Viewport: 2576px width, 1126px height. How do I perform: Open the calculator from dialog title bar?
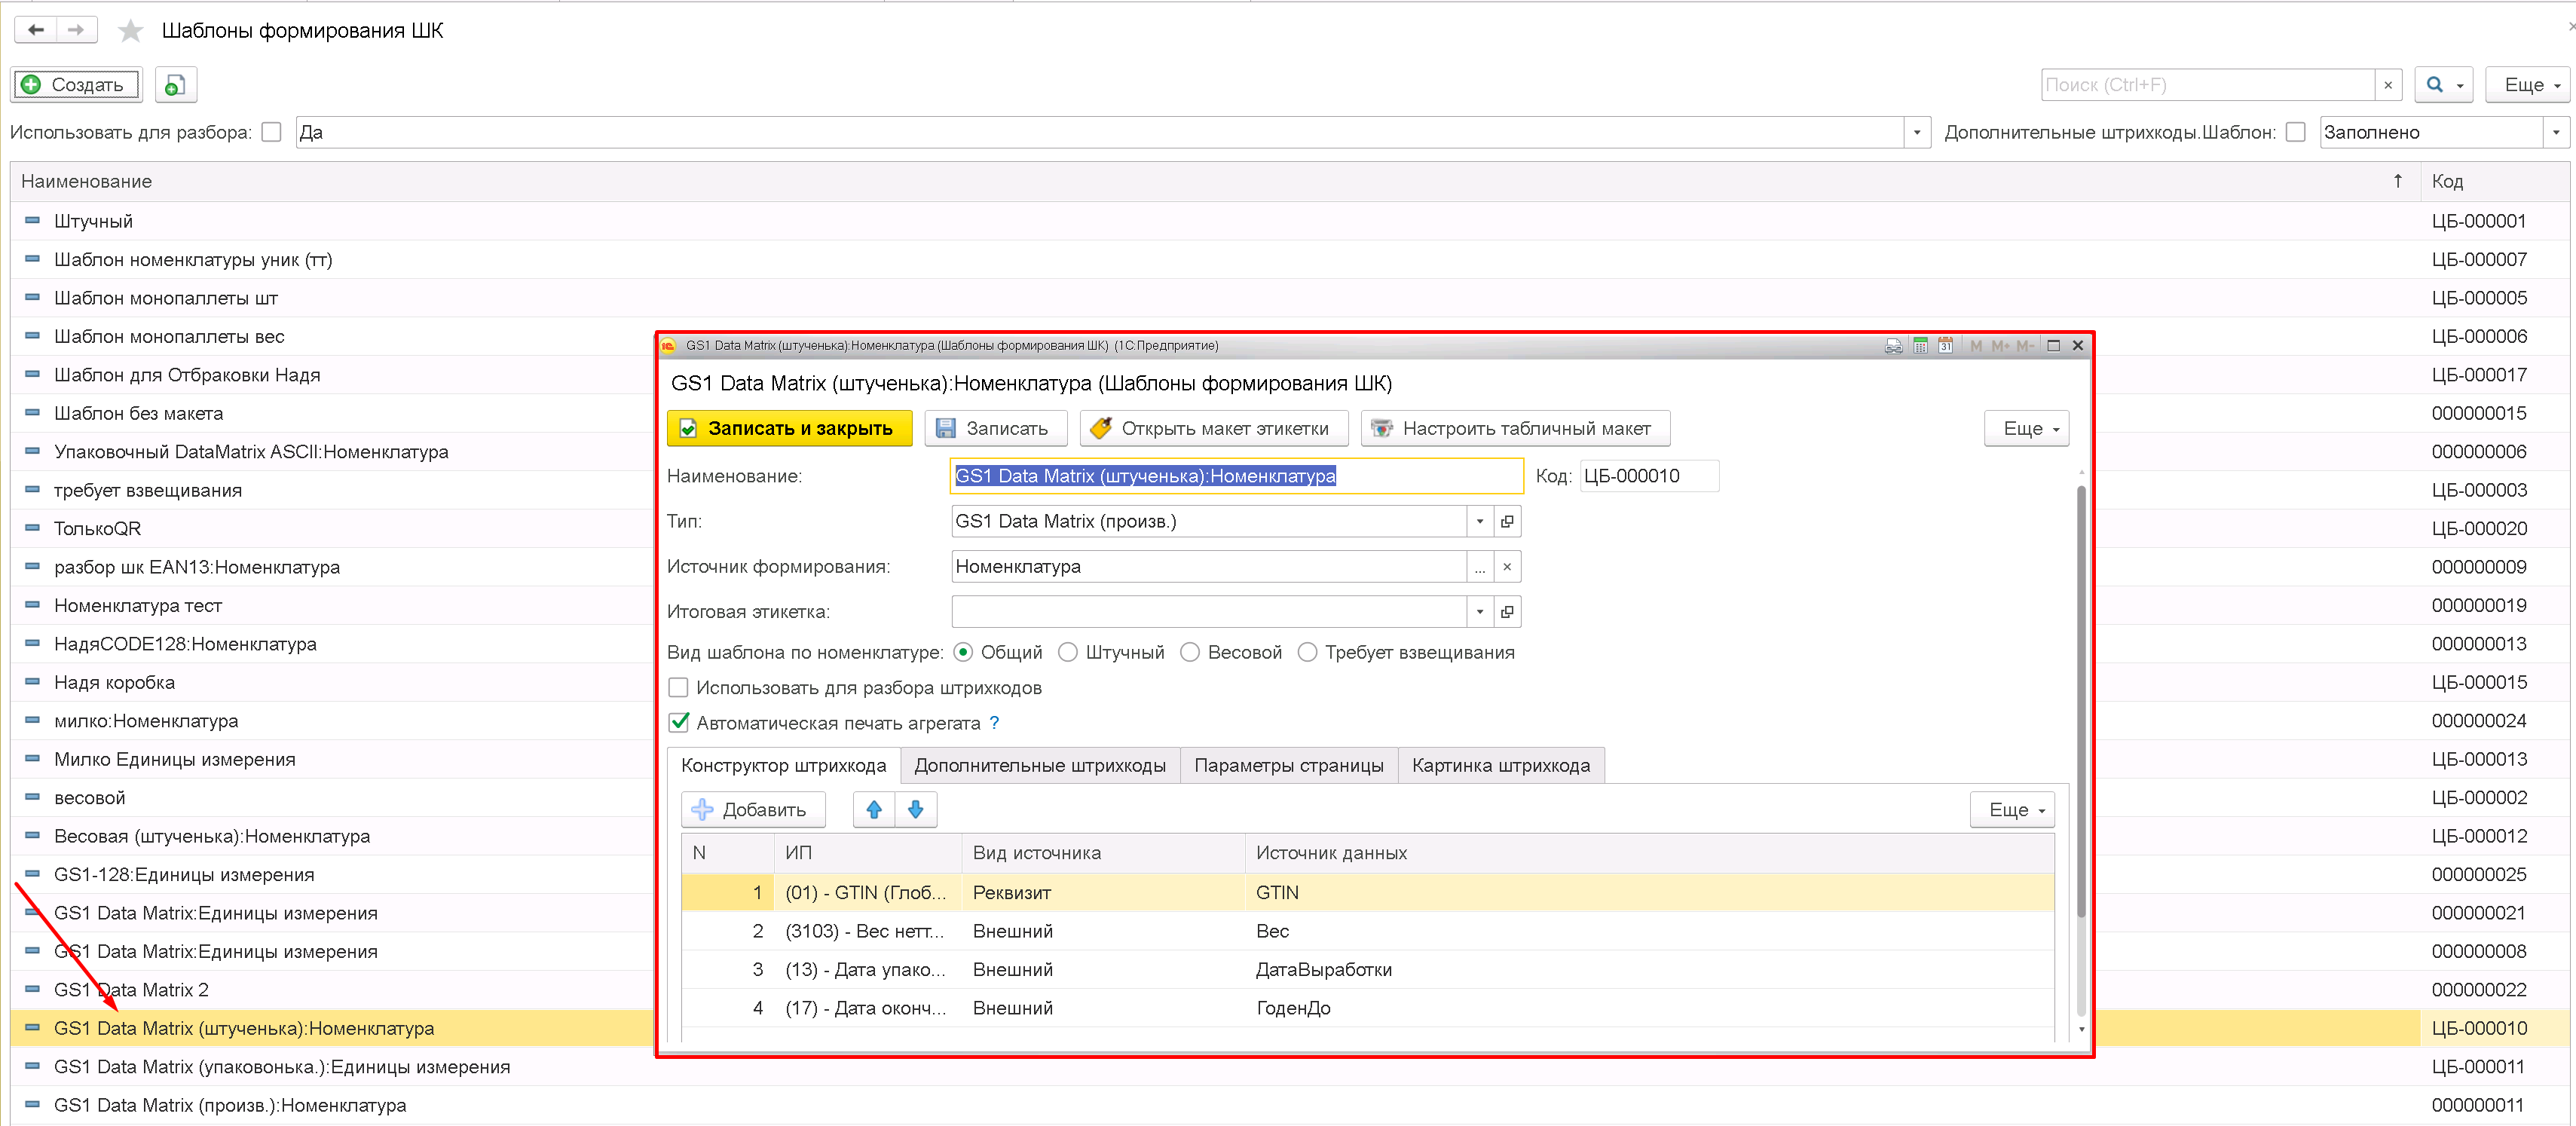(1920, 346)
